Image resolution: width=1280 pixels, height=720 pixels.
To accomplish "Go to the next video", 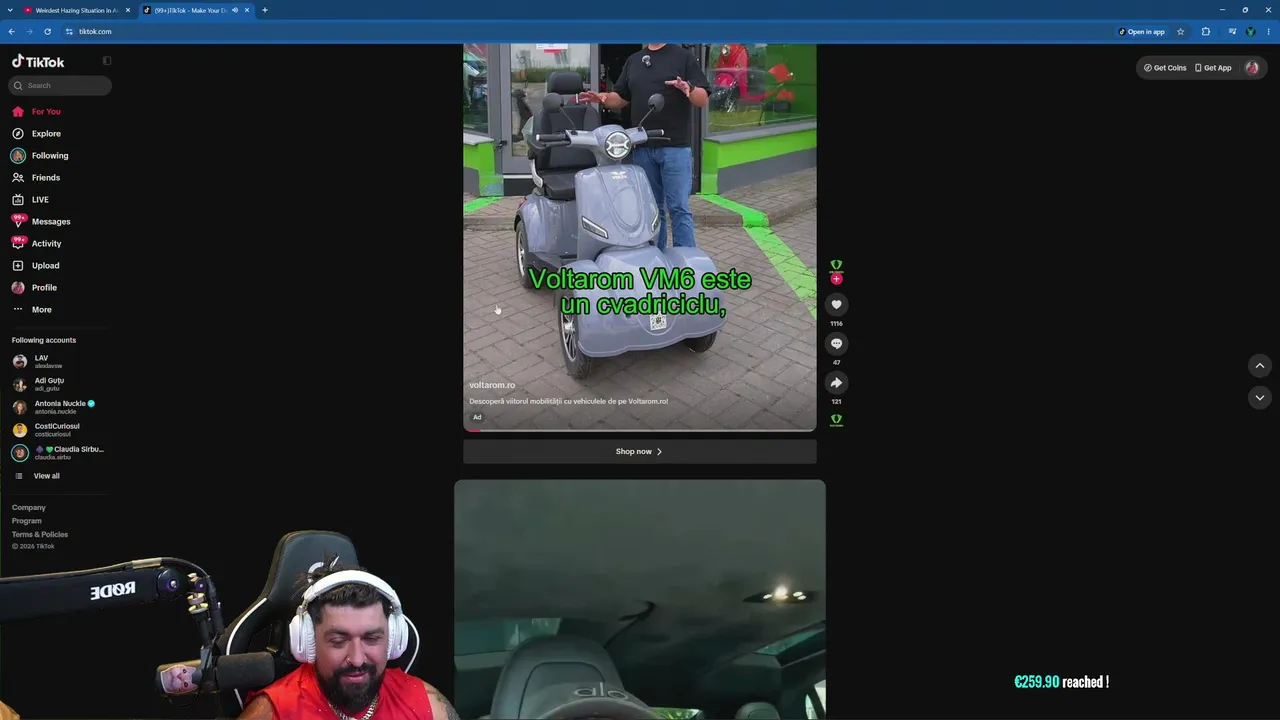I will point(1260,398).
